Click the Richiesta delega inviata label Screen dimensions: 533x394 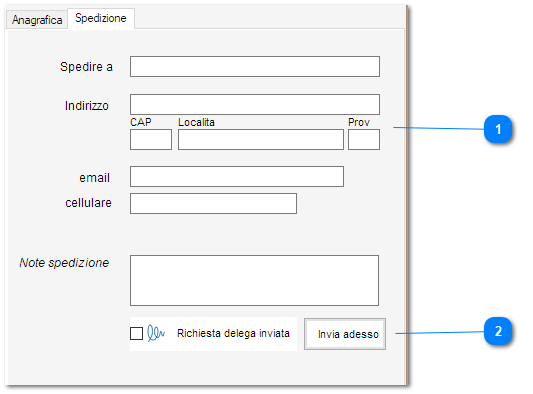coord(233,333)
